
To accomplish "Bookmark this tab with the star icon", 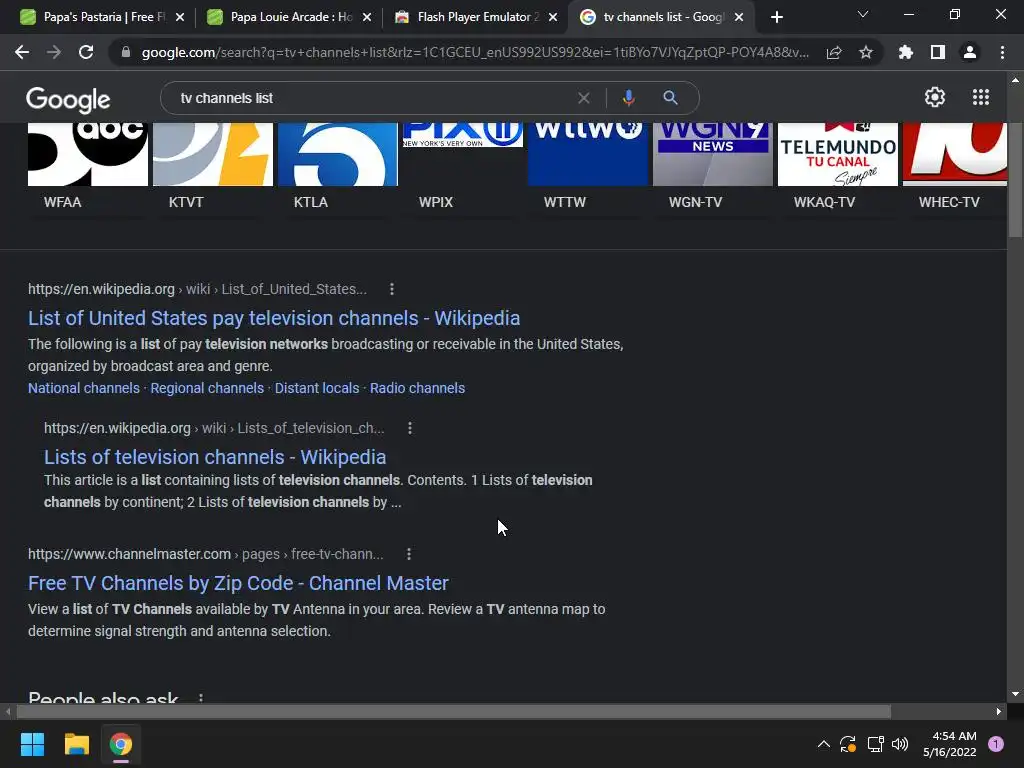I will pyautogui.click(x=866, y=52).
